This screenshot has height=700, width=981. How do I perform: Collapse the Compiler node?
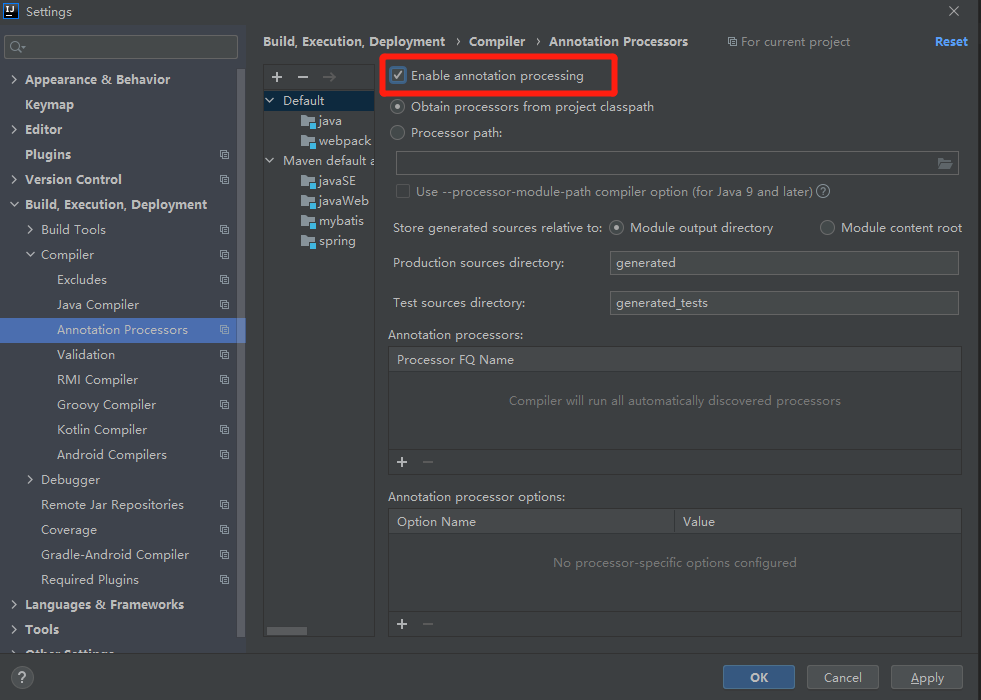tap(30, 255)
